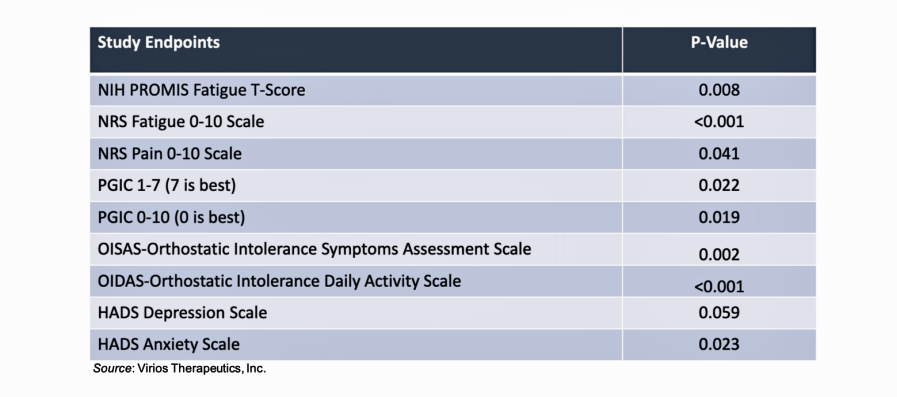Select the PGIC 1-7 (7 is best) row
Image resolution: width=897 pixels, height=397 pixels.
point(453,186)
